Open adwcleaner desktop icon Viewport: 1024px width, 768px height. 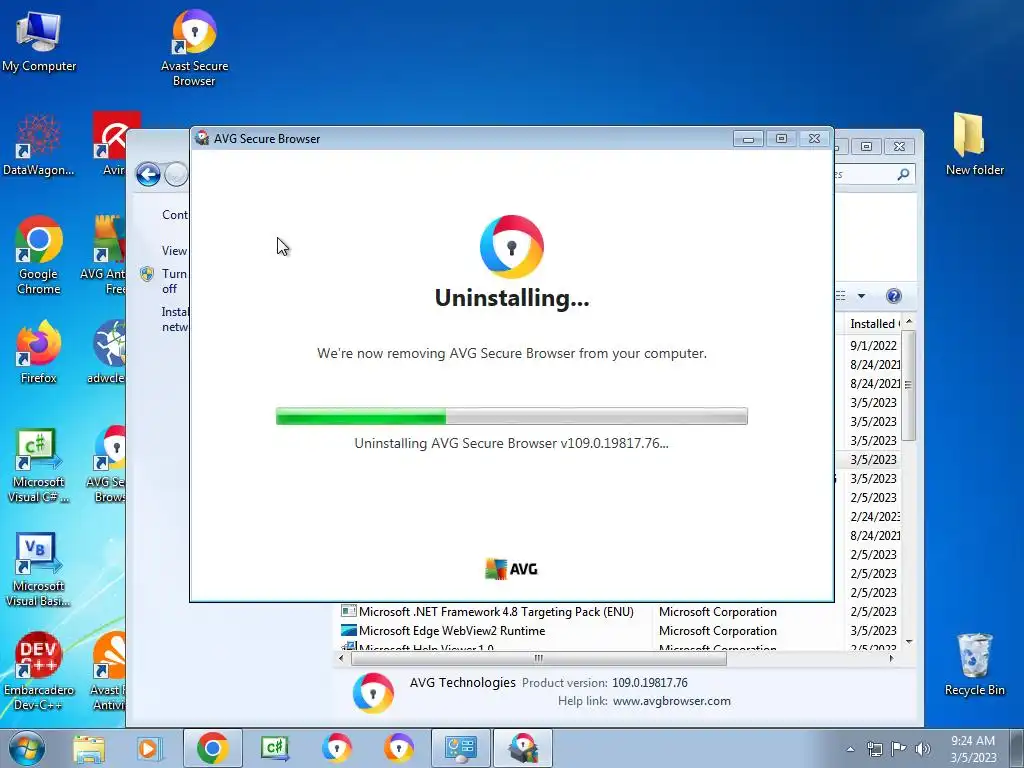point(108,351)
